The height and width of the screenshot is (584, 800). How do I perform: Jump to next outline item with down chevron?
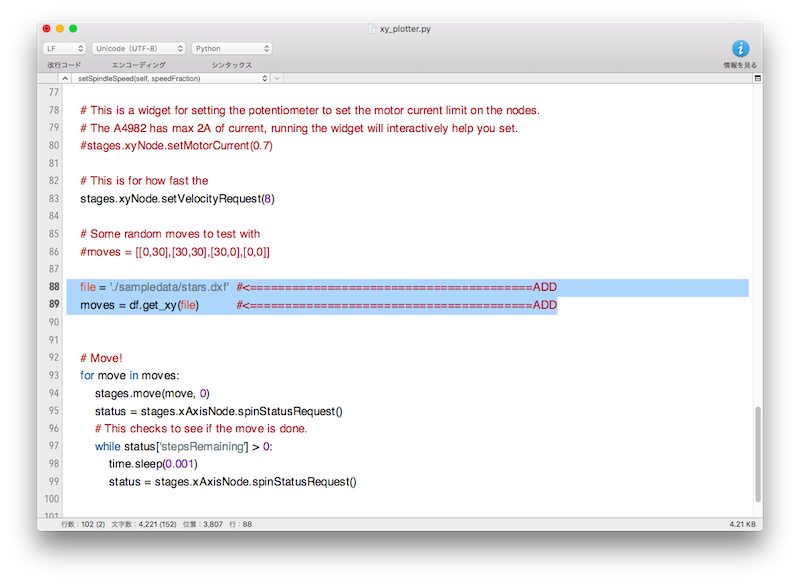click(277, 79)
